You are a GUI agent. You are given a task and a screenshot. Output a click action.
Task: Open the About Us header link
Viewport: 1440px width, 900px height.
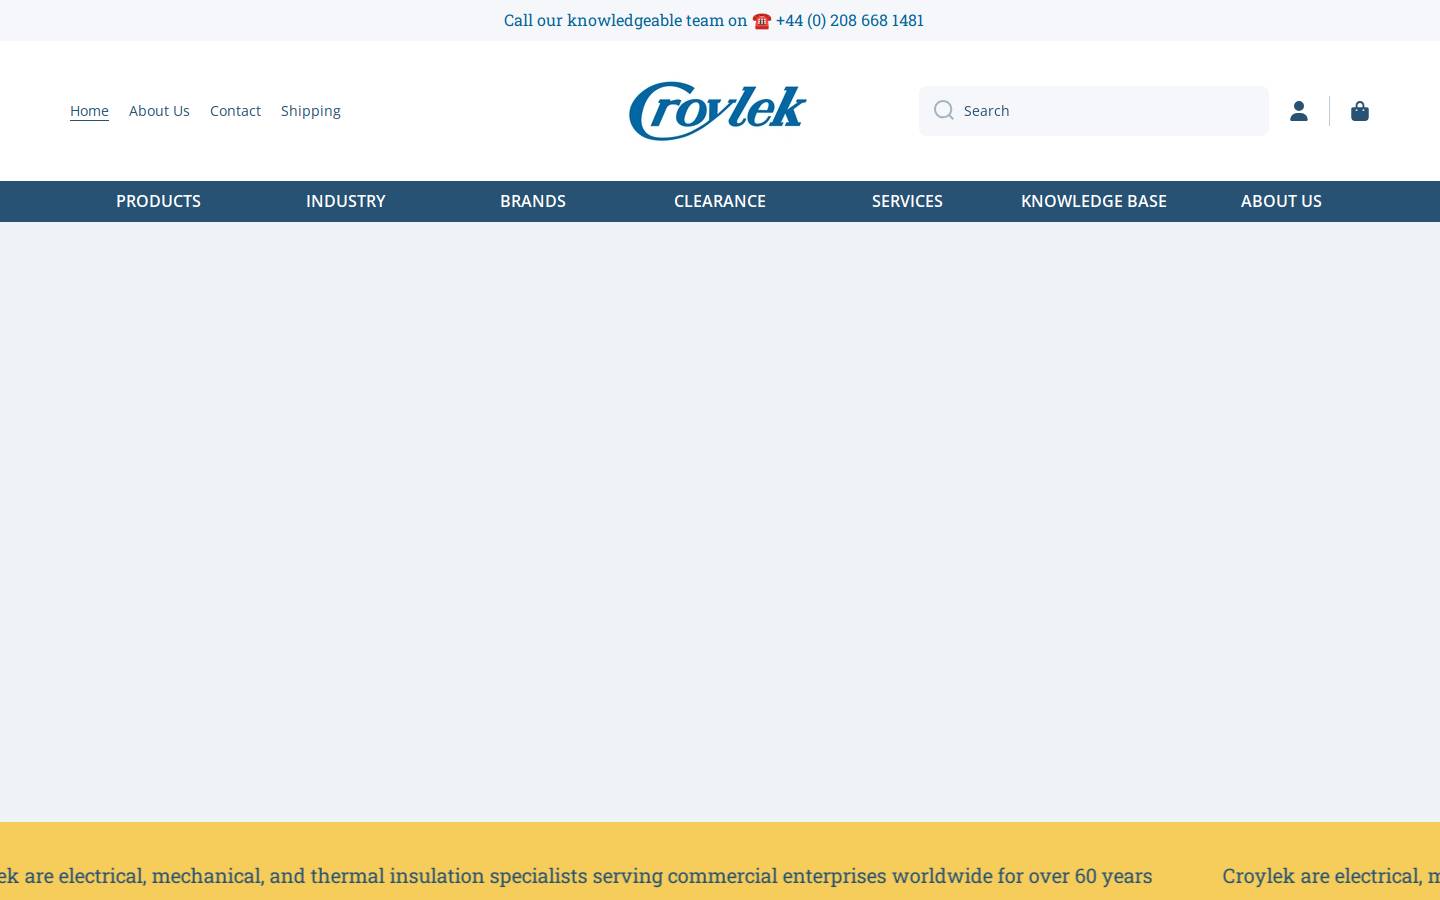[159, 111]
